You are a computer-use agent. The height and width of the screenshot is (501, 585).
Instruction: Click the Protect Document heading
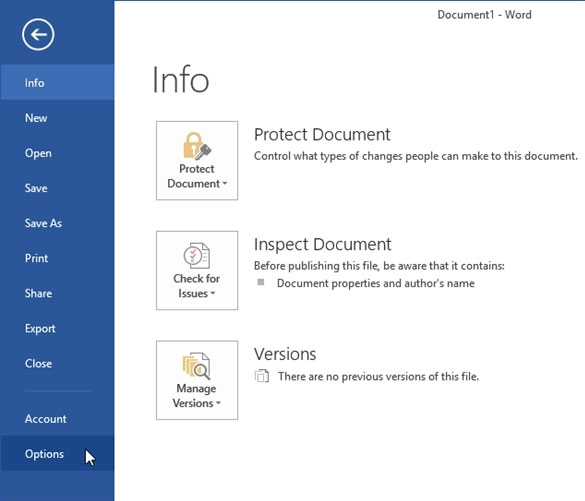322,135
